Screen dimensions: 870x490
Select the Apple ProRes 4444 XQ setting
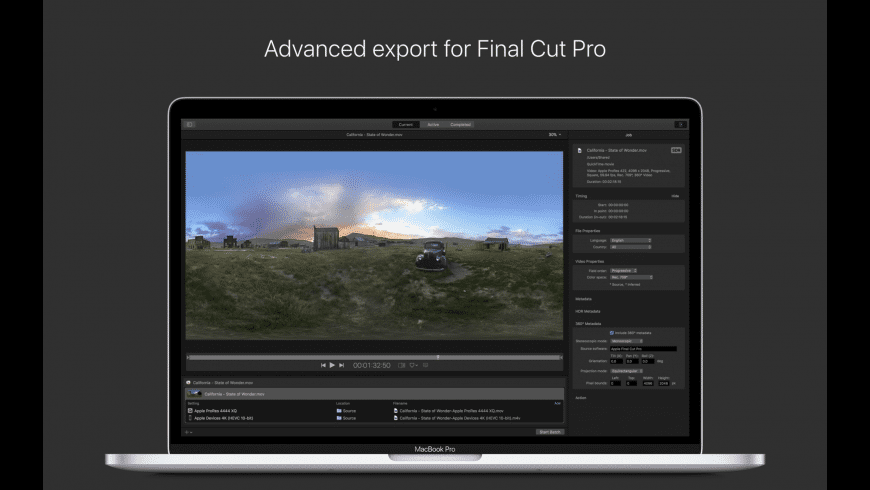click(216, 411)
